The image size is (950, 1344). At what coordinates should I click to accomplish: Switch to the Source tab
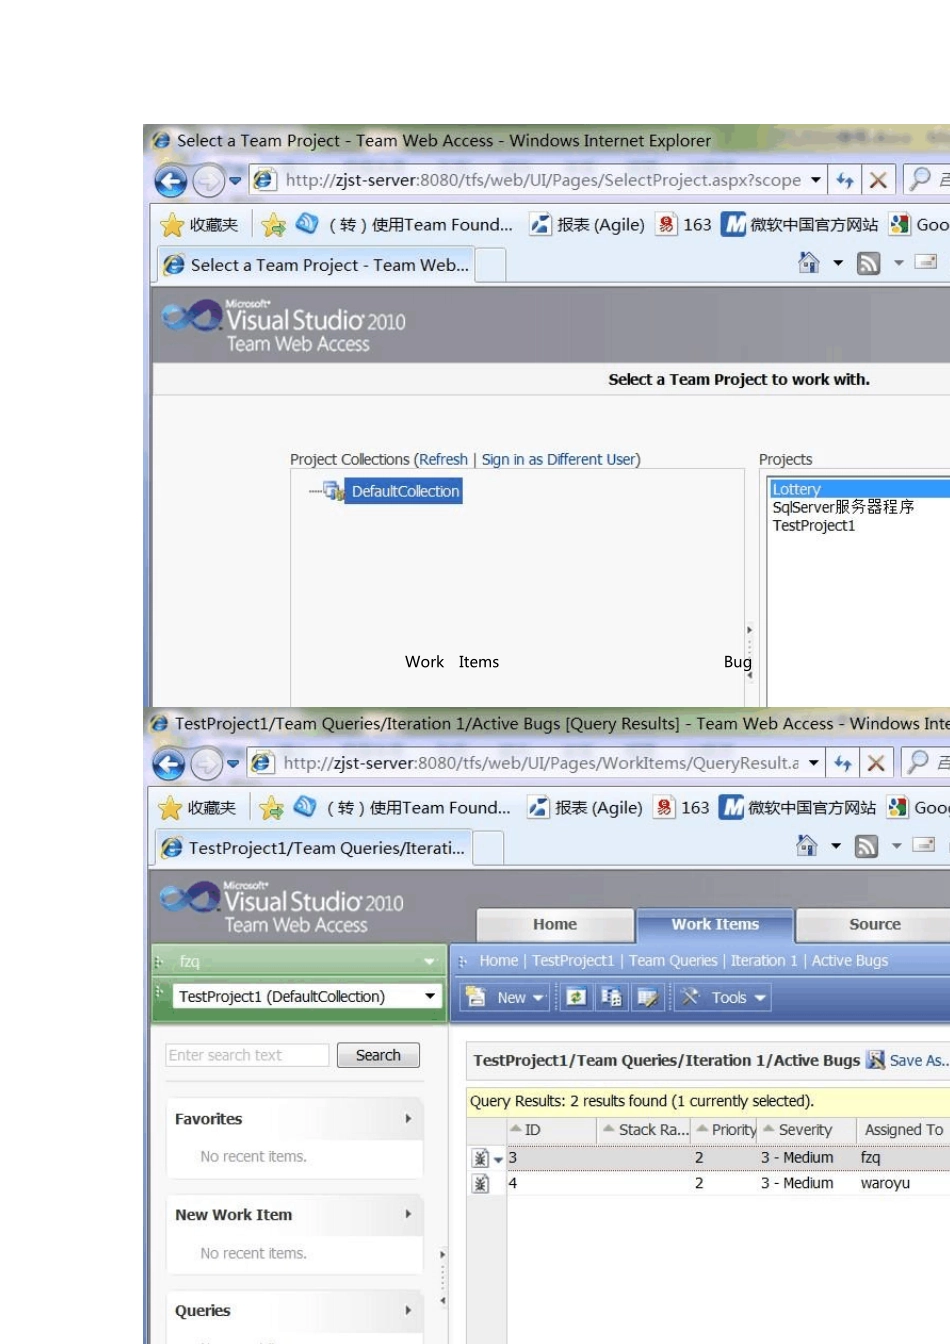(875, 925)
